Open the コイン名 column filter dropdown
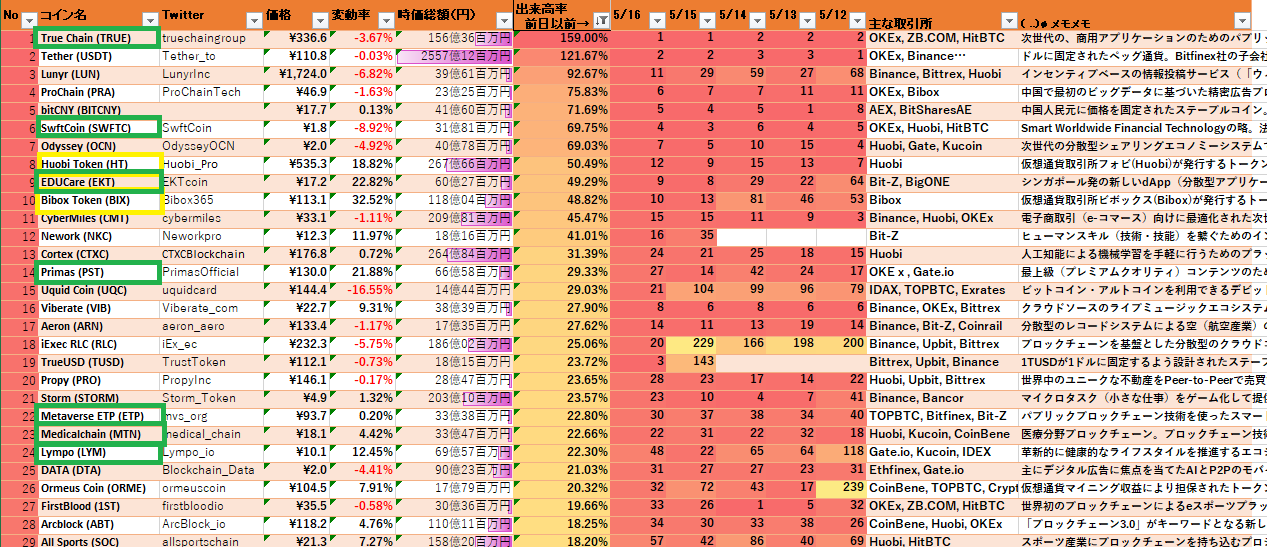Screen dimensions: 1267x547 coord(150,19)
